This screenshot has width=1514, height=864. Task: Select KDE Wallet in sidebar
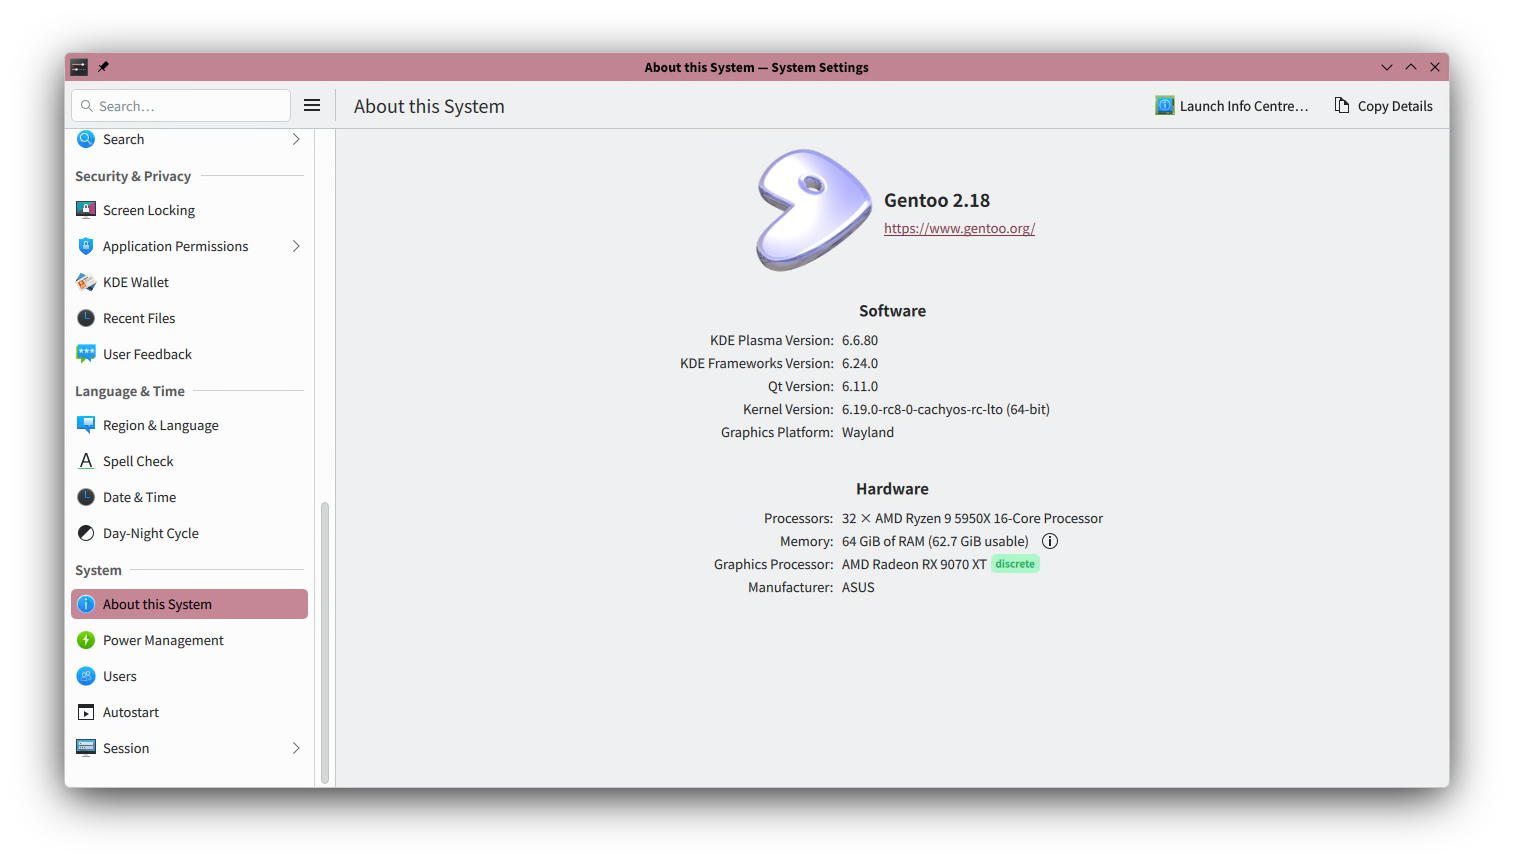(x=189, y=282)
